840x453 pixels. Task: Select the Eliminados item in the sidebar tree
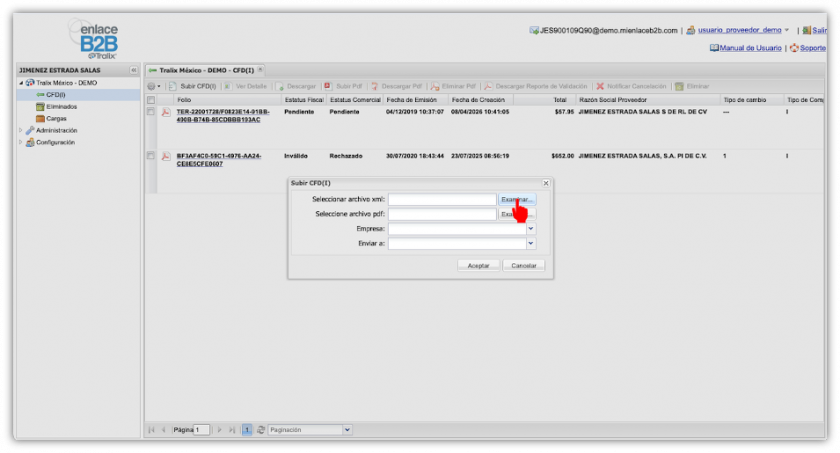[61, 106]
